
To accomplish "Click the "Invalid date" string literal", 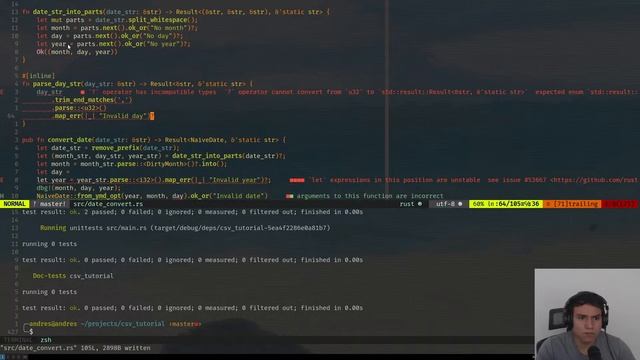I will pos(241,196).
